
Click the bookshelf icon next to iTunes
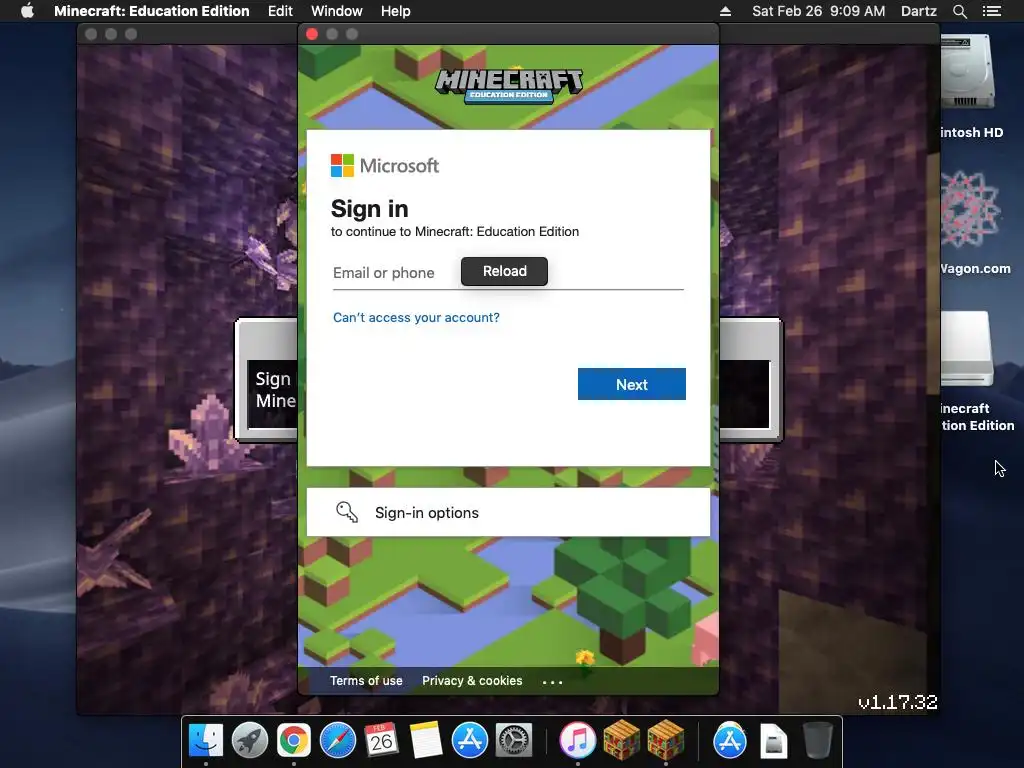pos(621,741)
